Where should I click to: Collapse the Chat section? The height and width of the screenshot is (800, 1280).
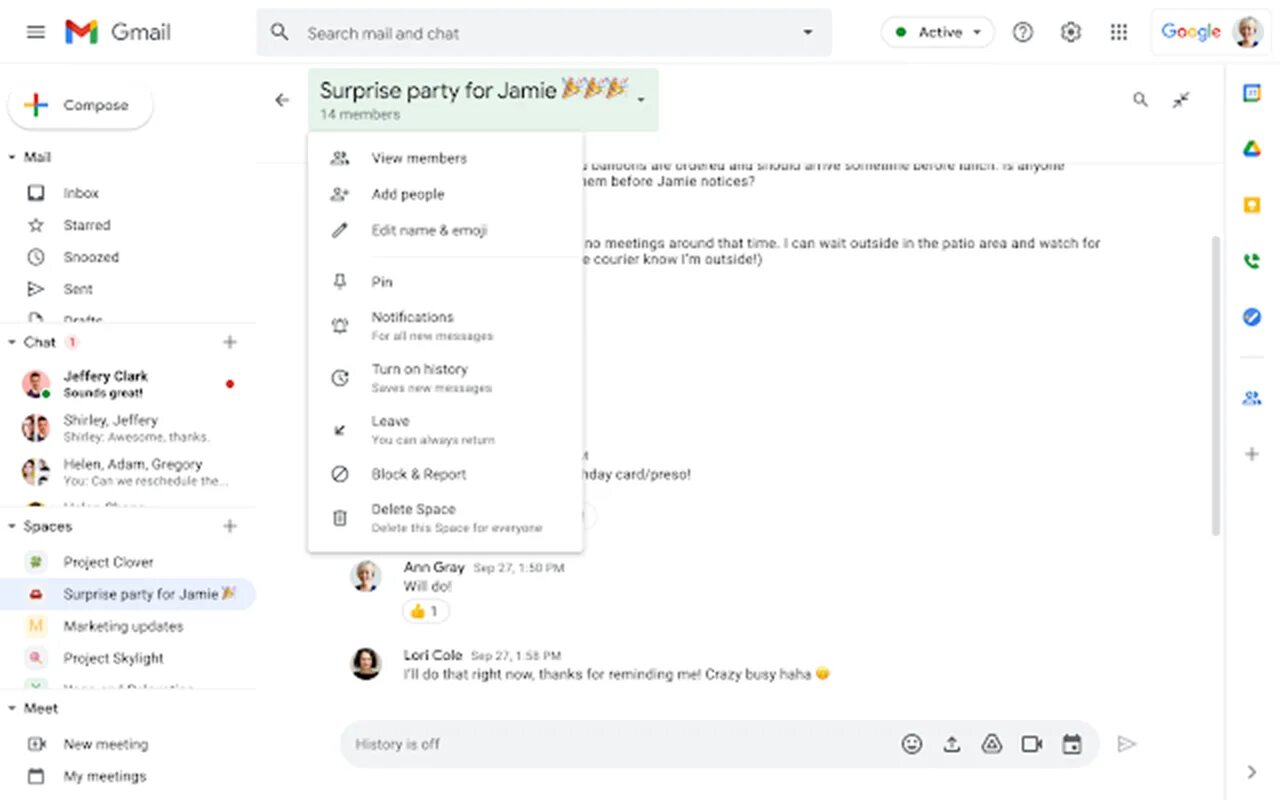(12, 341)
